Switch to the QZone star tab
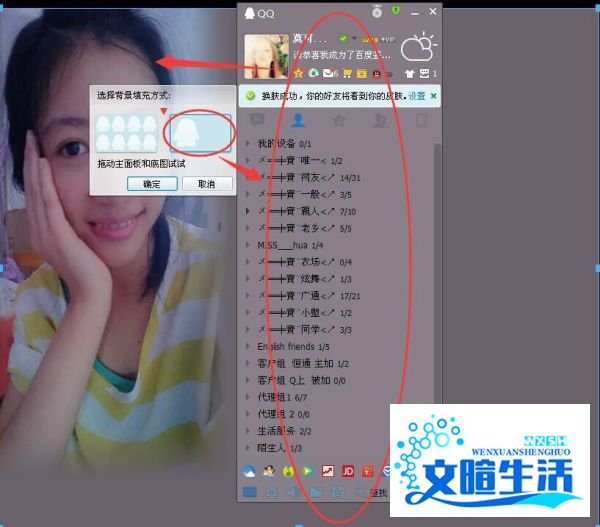600x527 pixels. [x=339, y=120]
